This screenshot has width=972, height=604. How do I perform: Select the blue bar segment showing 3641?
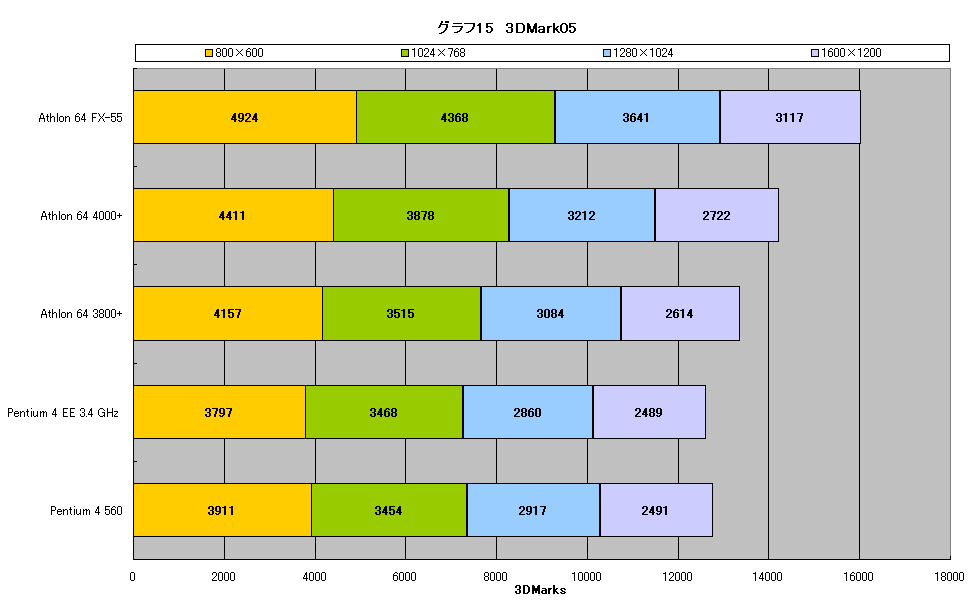click(x=638, y=117)
